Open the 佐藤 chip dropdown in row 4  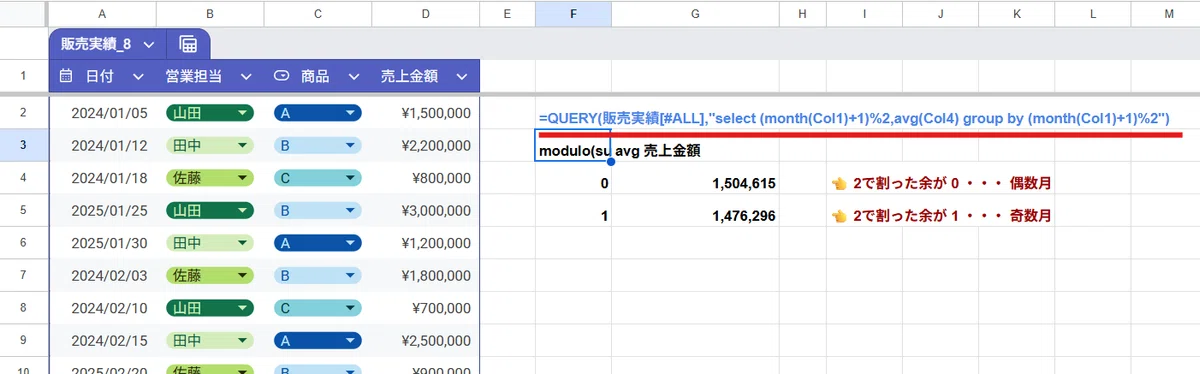coord(241,178)
